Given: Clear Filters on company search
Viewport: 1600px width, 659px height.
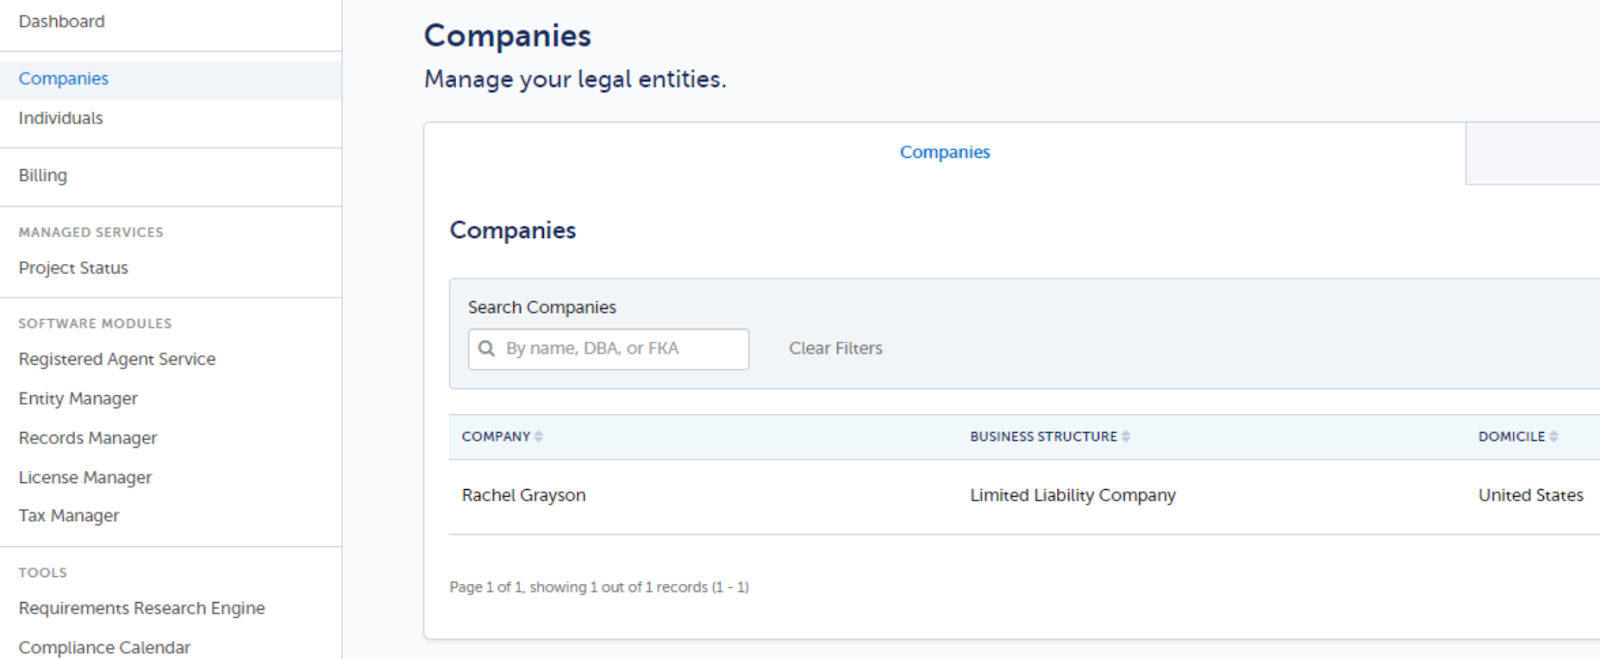Looking at the screenshot, I should point(836,348).
